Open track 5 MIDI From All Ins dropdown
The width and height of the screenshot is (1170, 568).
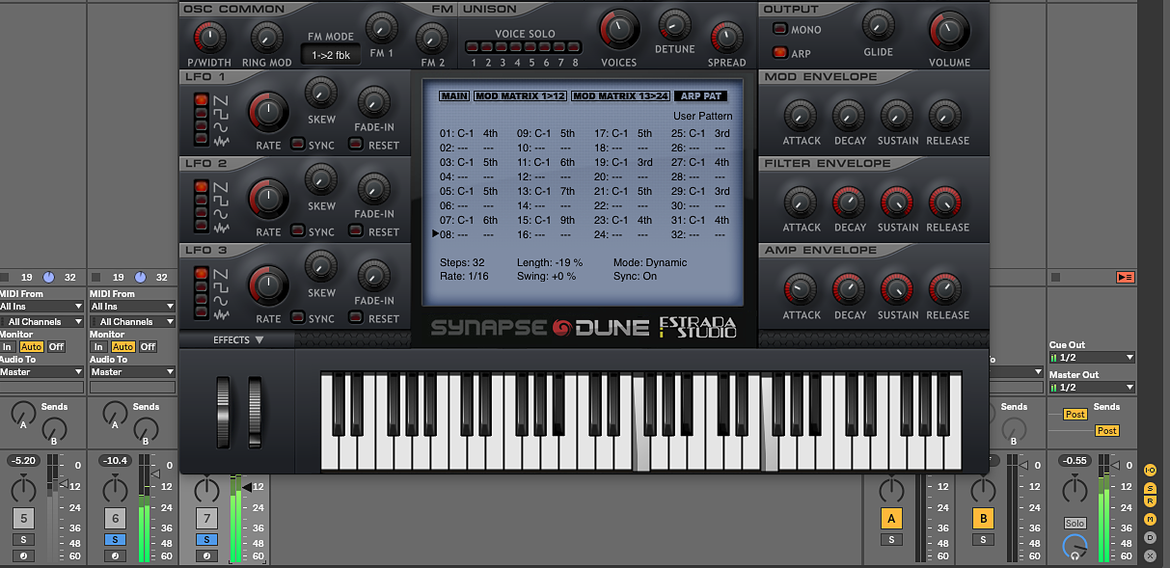point(41,307)
